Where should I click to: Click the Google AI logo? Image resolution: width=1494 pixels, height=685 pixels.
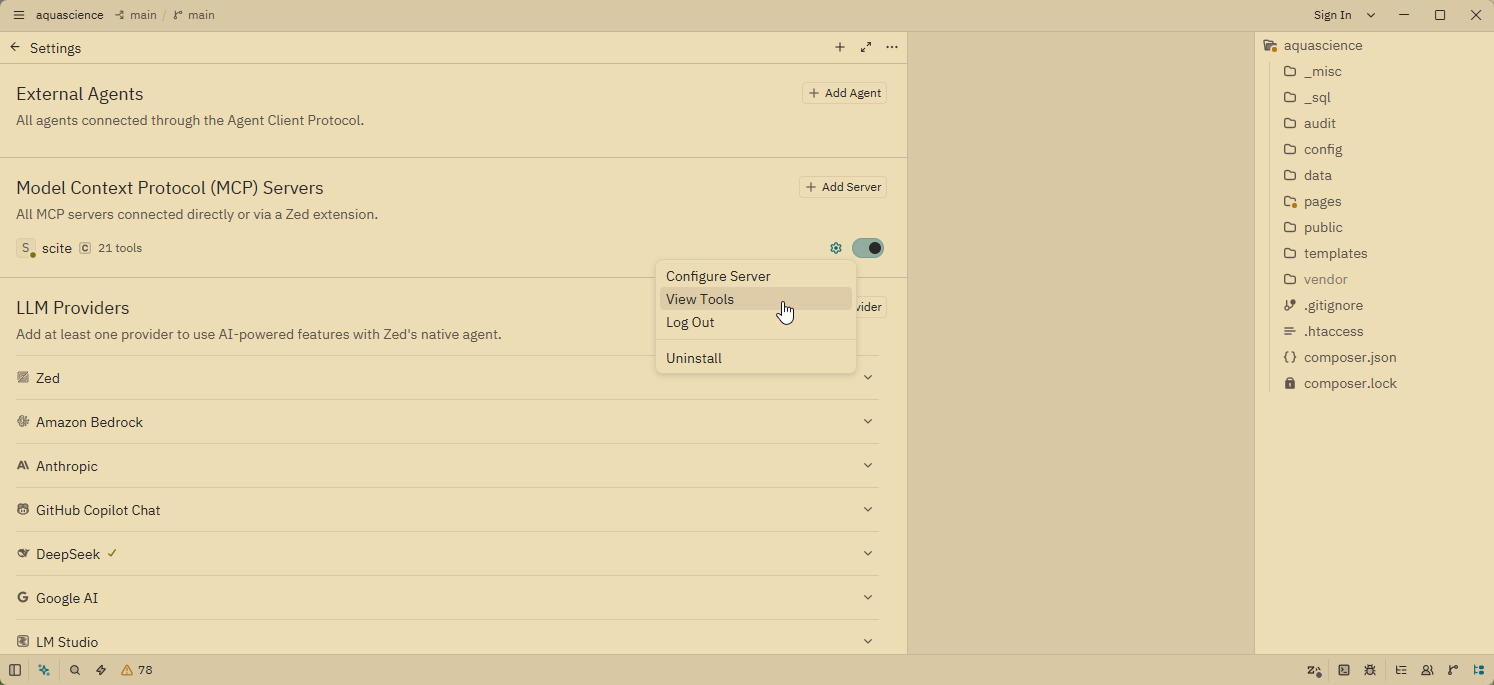click(x=23, y=597)
